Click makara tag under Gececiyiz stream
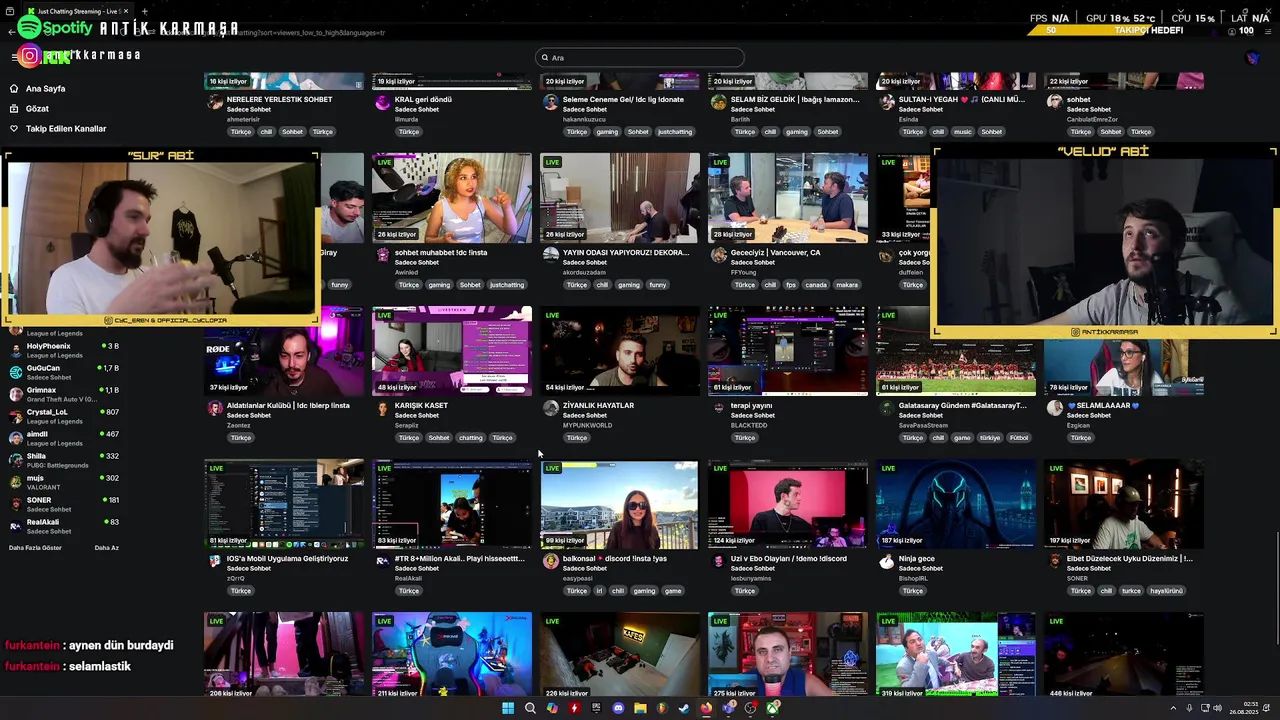Image resolution: width=1280 pixels, height=720 pixels. click(847, 284)
